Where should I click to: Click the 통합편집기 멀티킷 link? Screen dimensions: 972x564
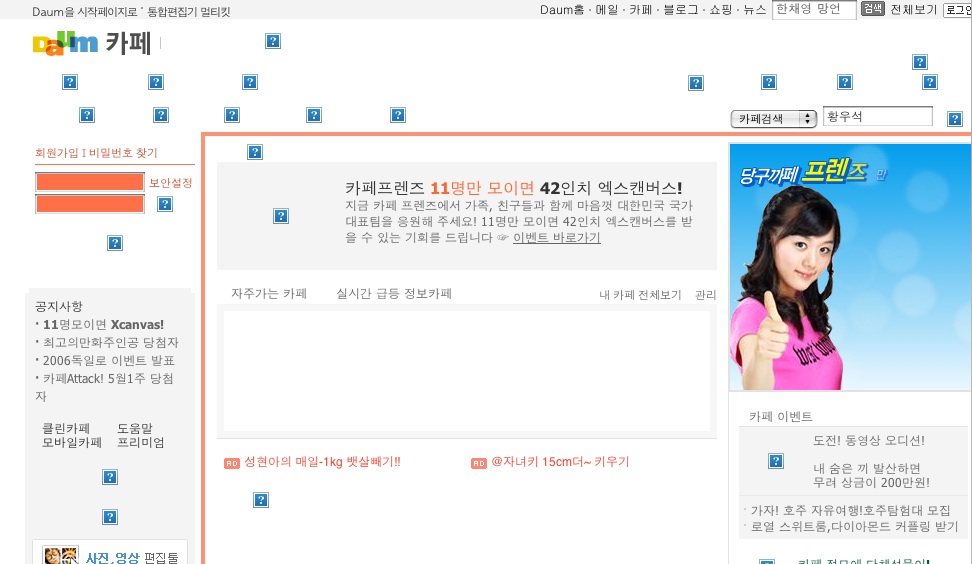click(188, 12)
